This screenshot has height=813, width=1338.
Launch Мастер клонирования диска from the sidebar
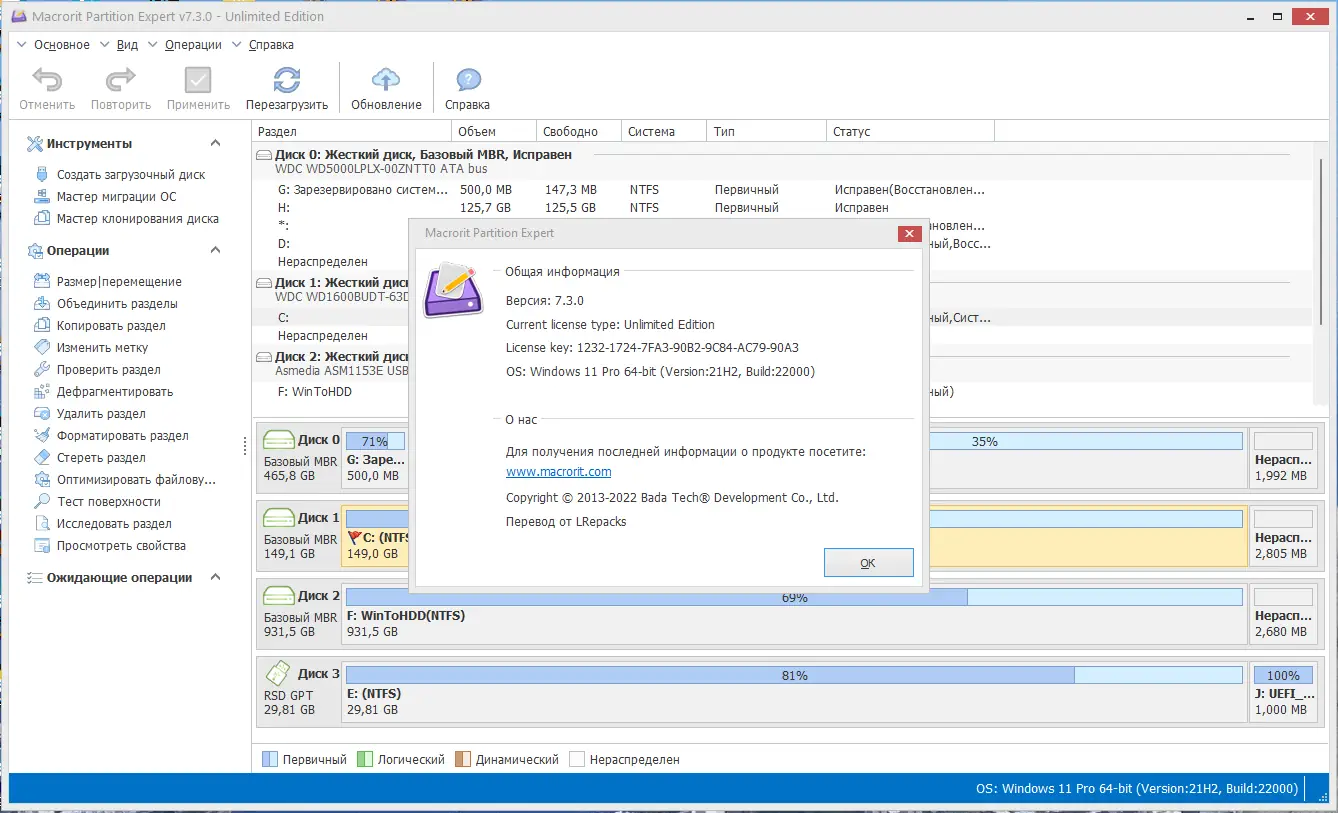137,219
